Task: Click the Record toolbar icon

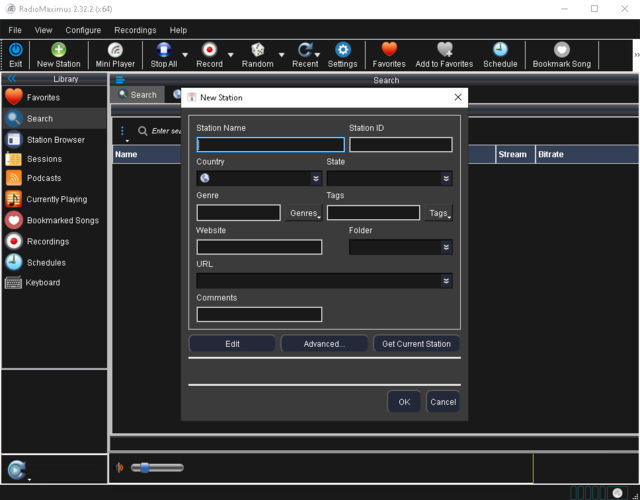Action: coord(209,50)
